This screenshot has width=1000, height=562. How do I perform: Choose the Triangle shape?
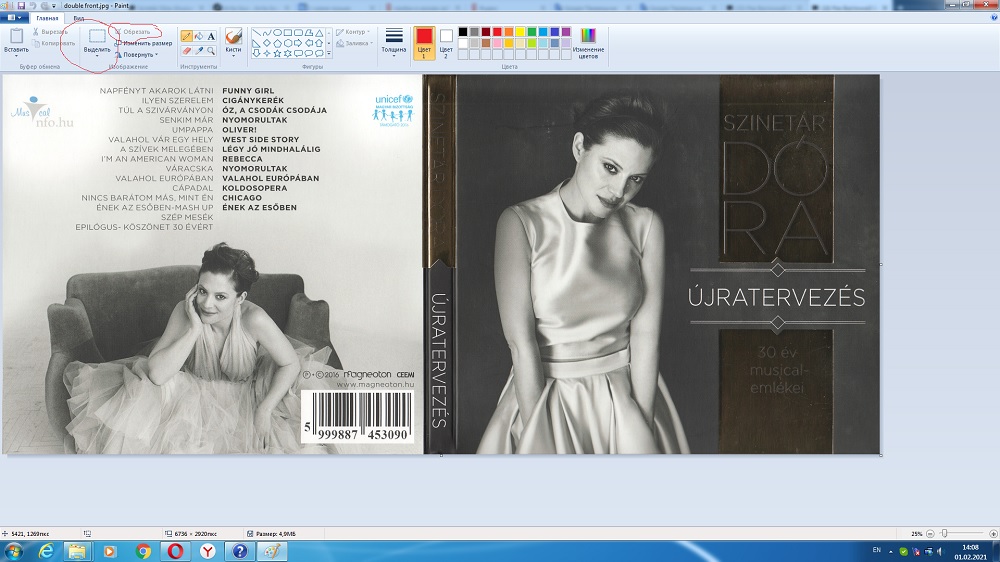tap(319, 33)
